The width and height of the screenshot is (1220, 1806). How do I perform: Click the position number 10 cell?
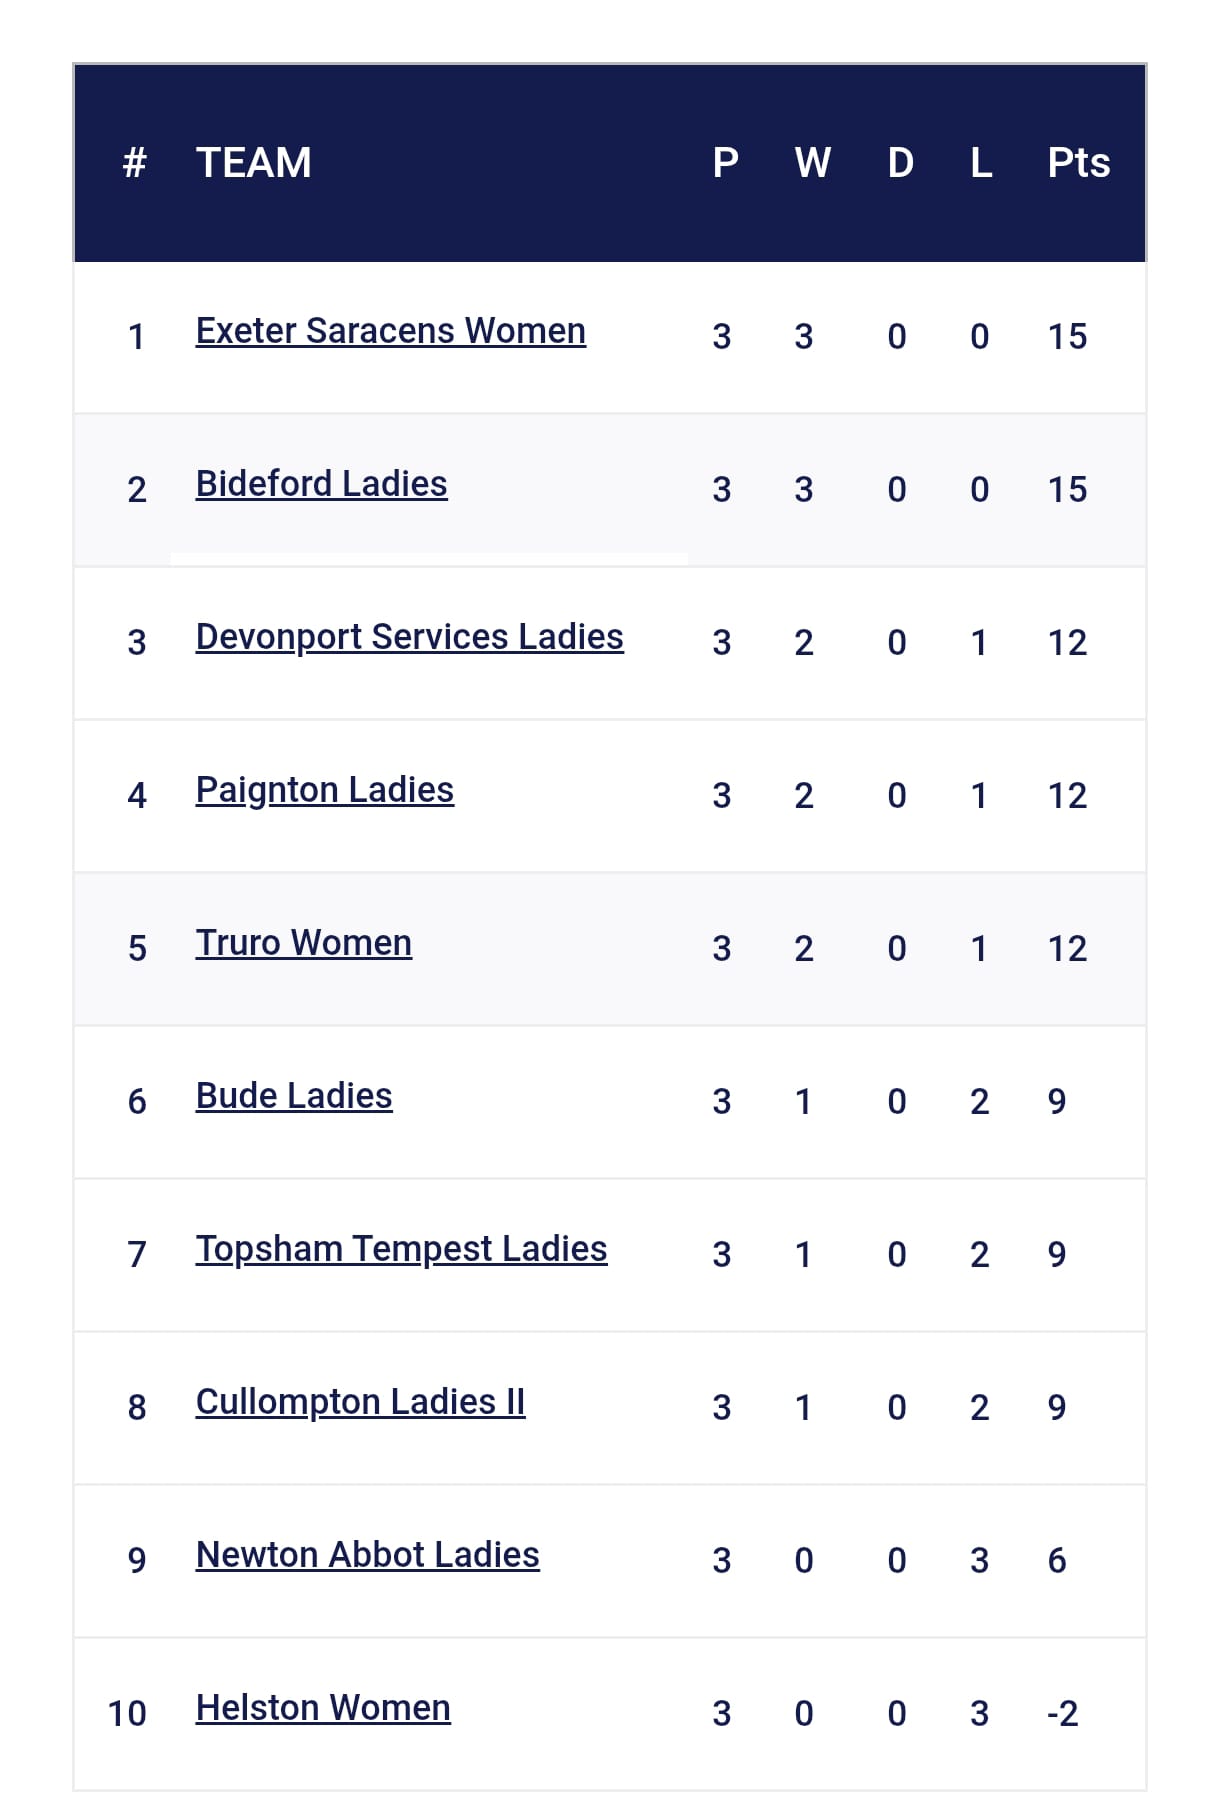pos(127,1714)
